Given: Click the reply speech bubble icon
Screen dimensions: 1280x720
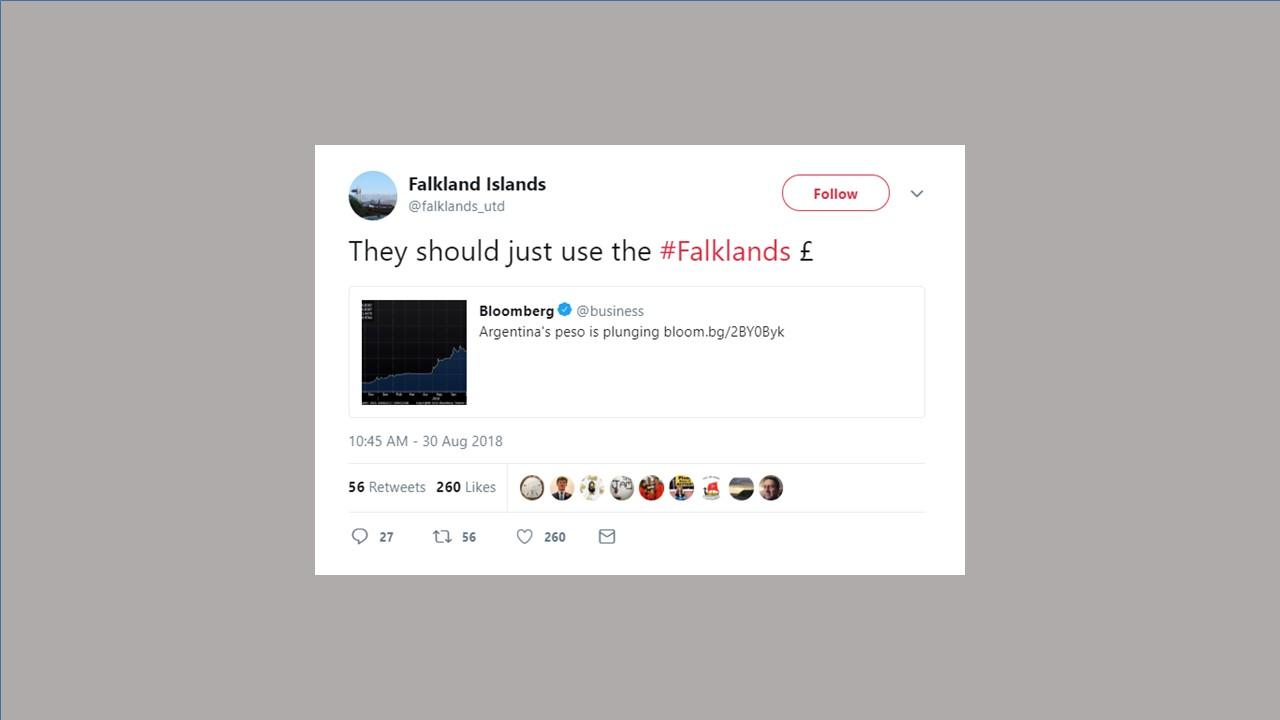Looking at the screenshot, I should tap(360, 537).
